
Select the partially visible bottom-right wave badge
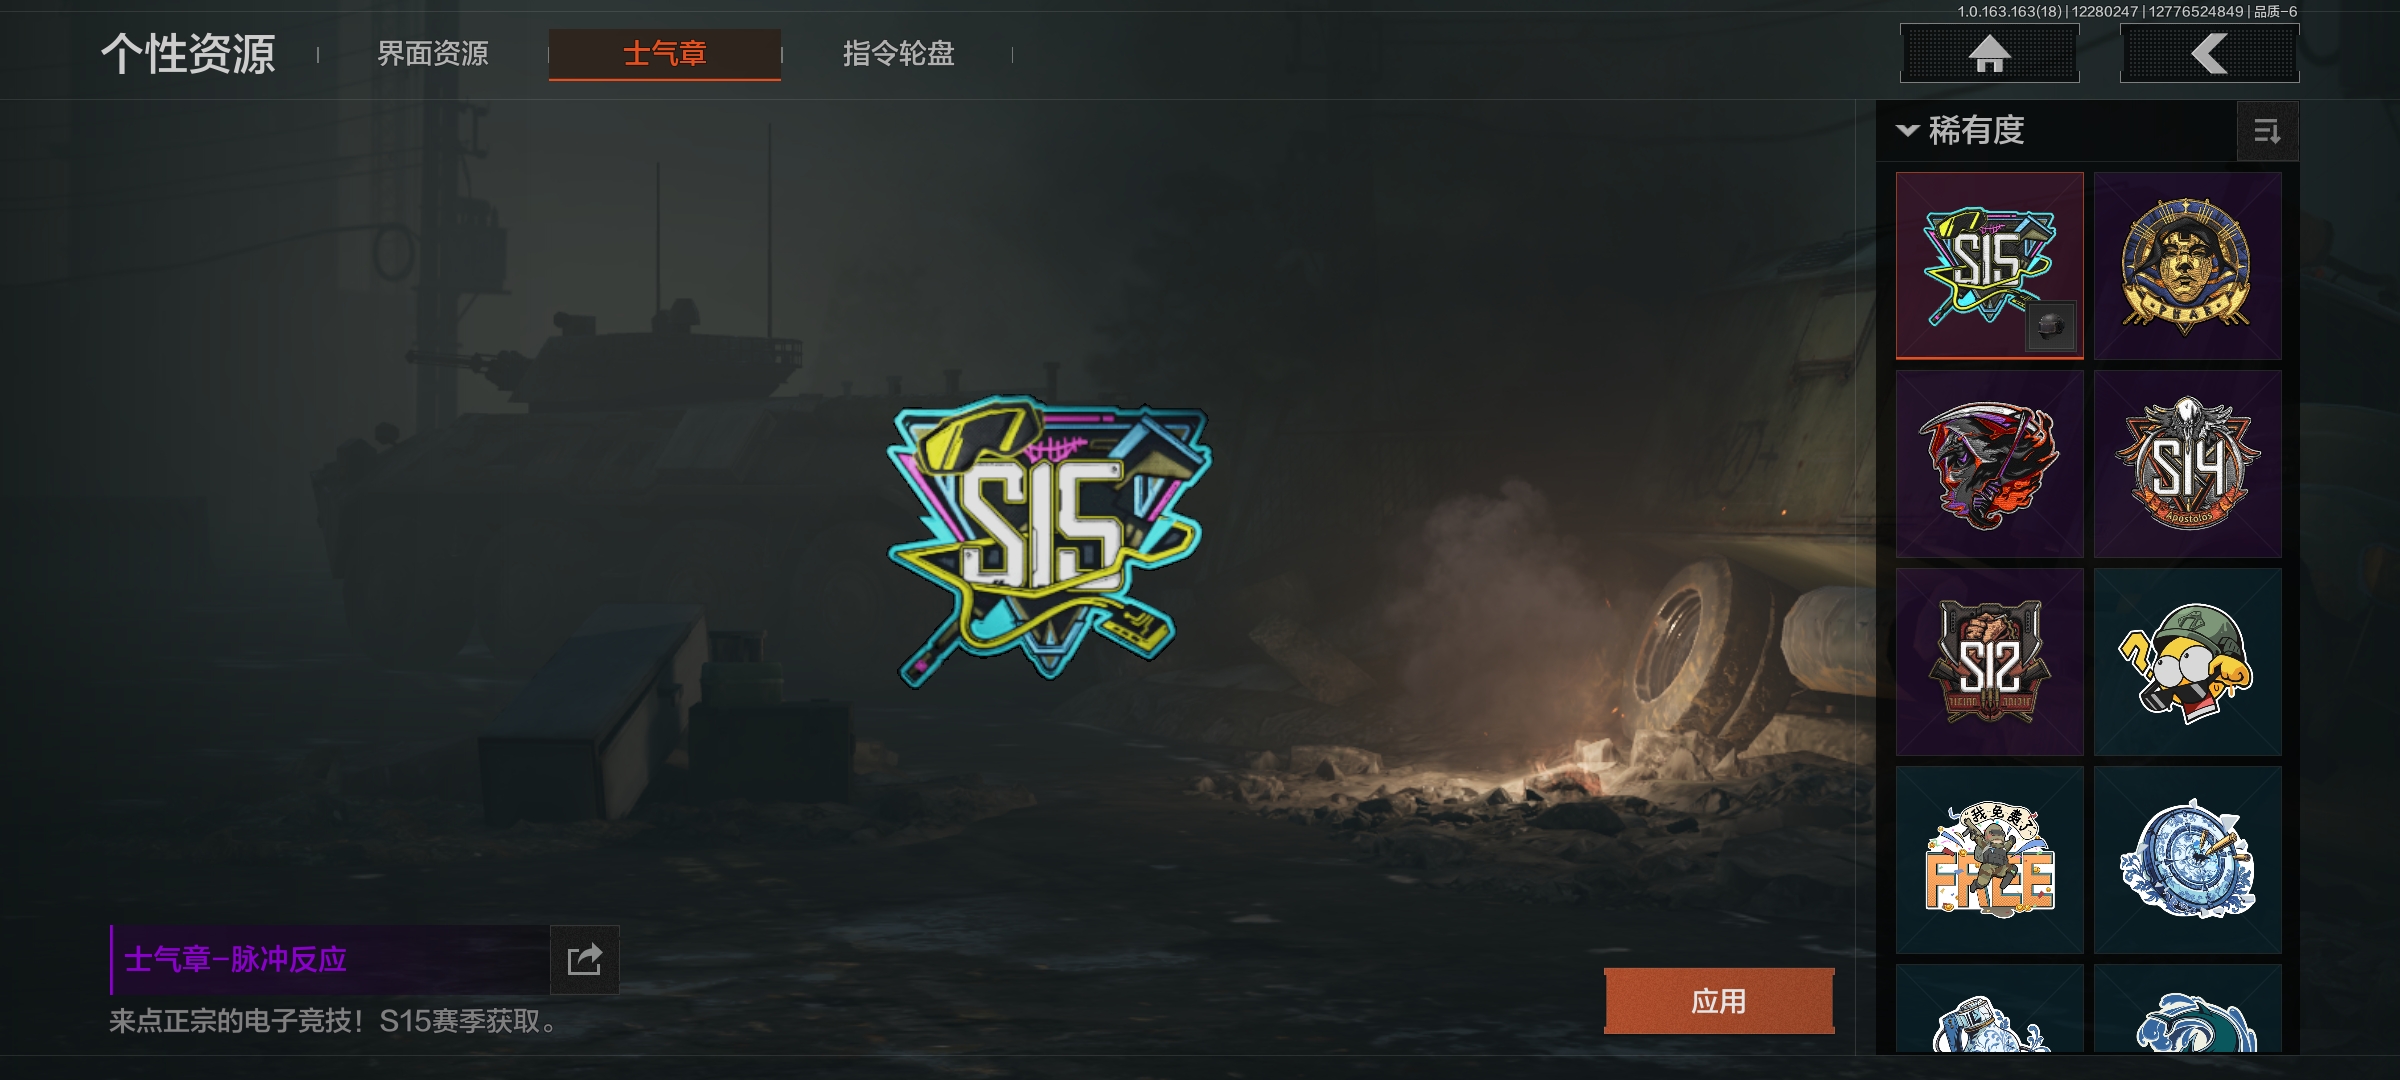[2187, 1009]
